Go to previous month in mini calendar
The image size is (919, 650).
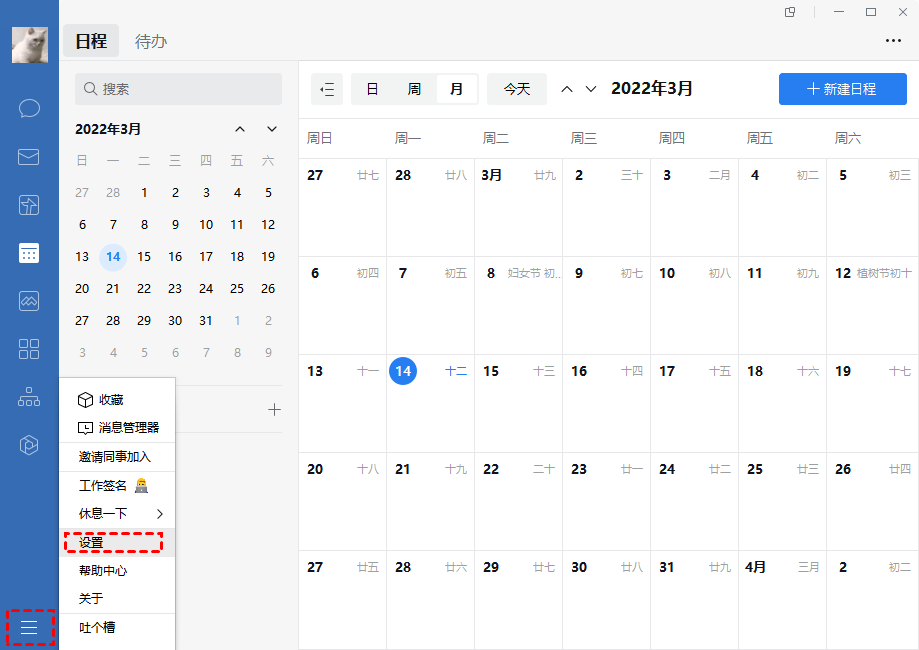coord(240,129)
